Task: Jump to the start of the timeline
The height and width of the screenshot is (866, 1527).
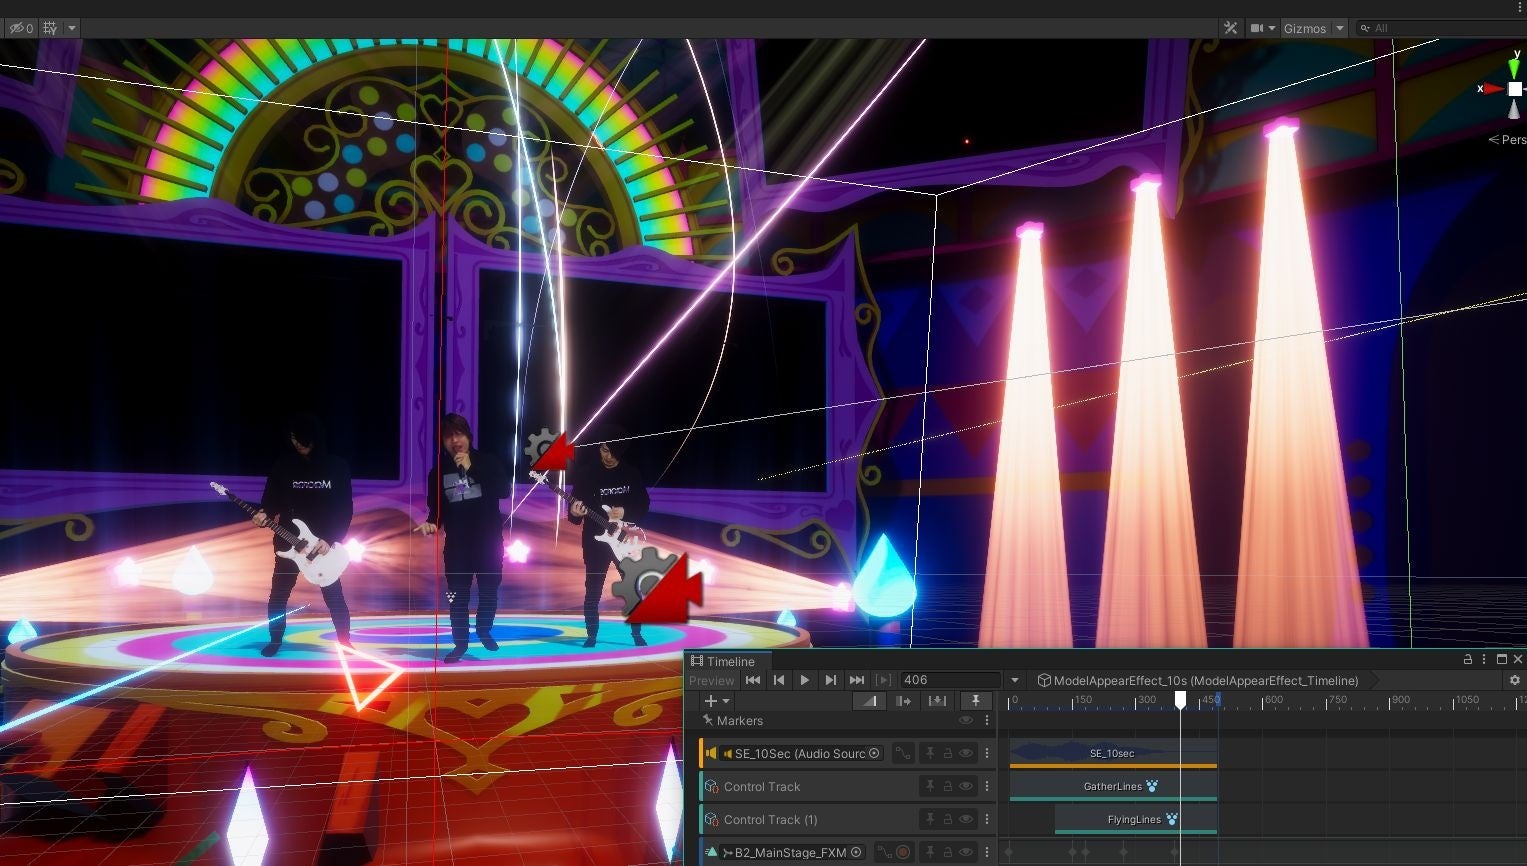Action: 753,680
